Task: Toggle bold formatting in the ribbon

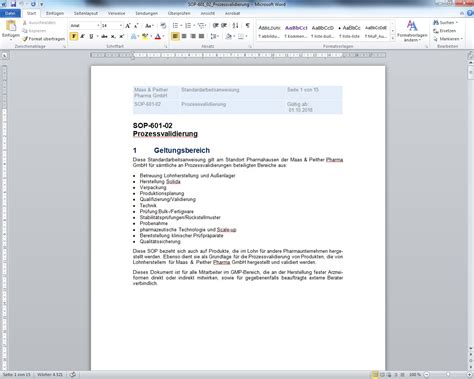Action: (x=74, y=36)
